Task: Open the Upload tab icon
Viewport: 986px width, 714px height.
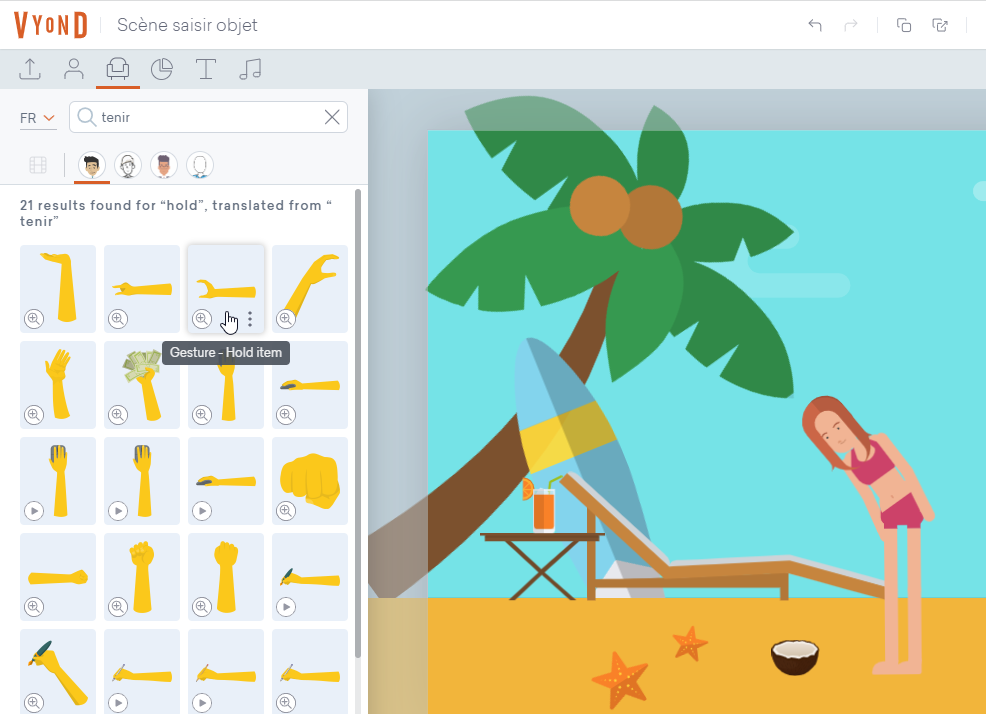Action: pyautogui.click(x=30, y=69)
